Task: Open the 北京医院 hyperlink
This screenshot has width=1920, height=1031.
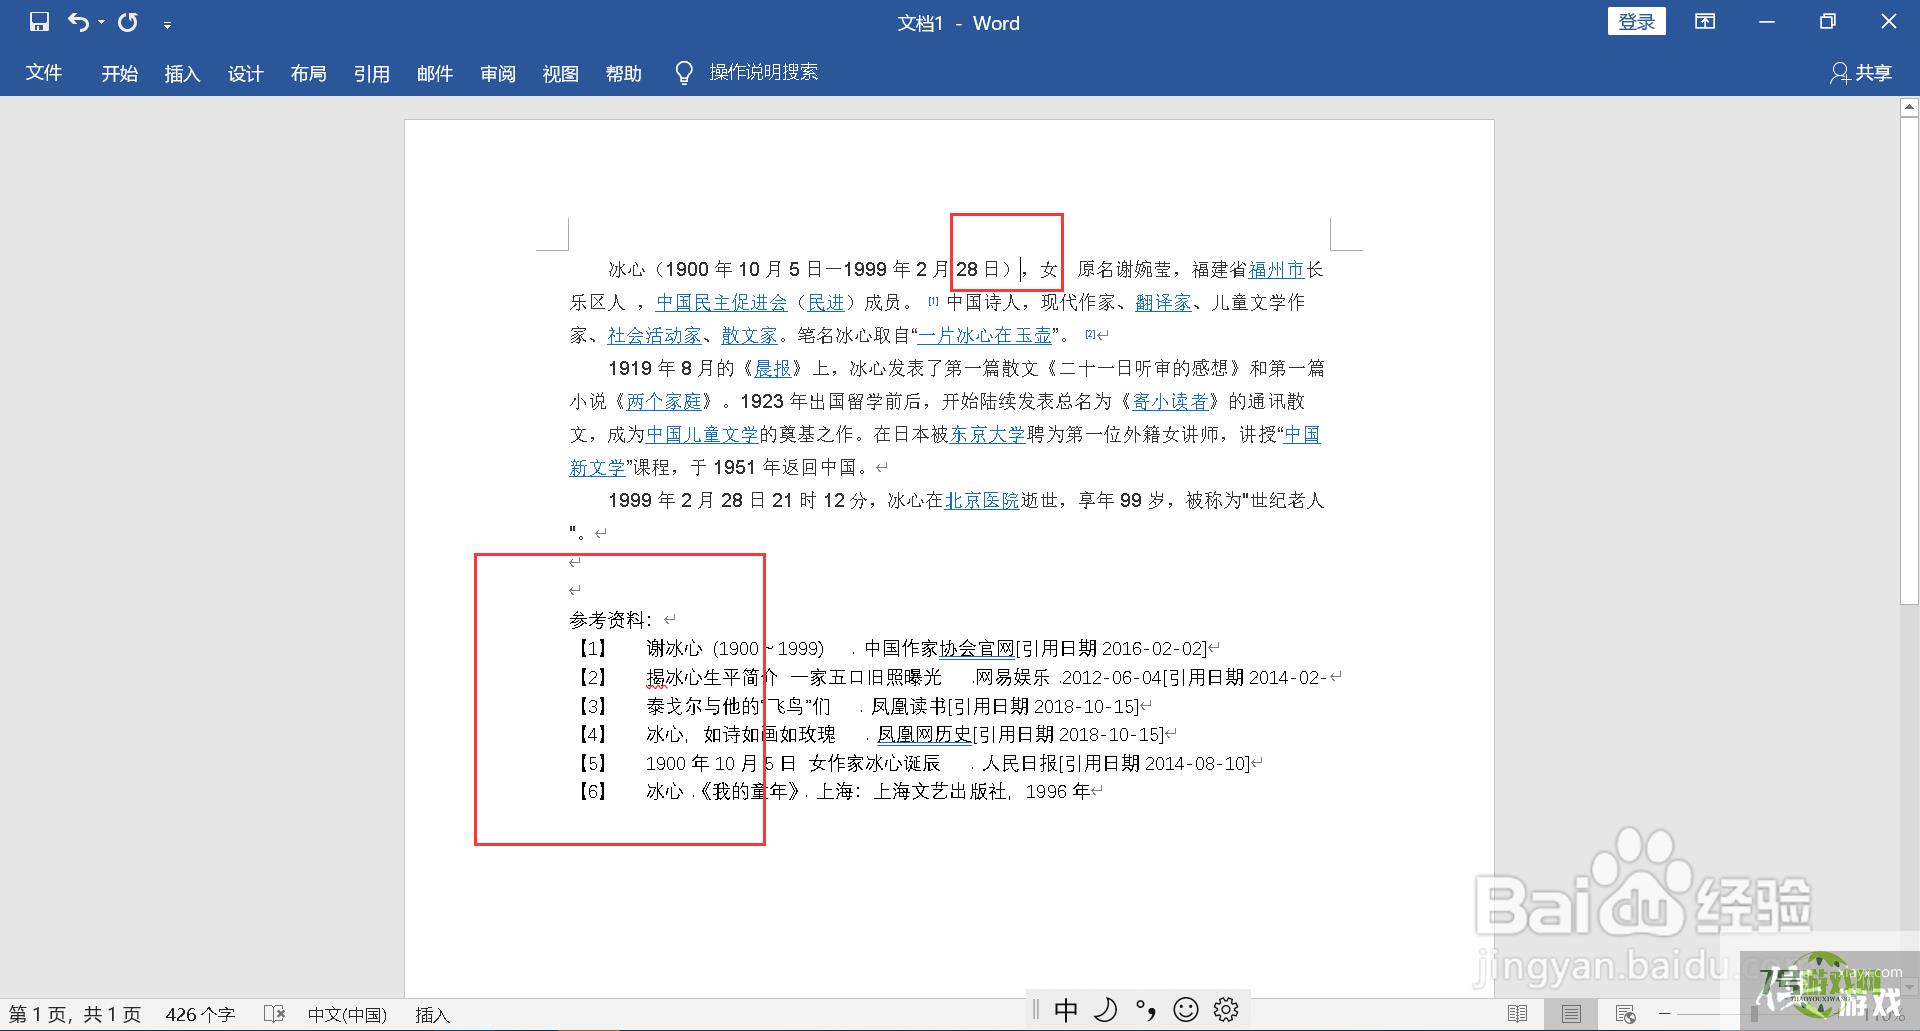Action: (981, 500)
